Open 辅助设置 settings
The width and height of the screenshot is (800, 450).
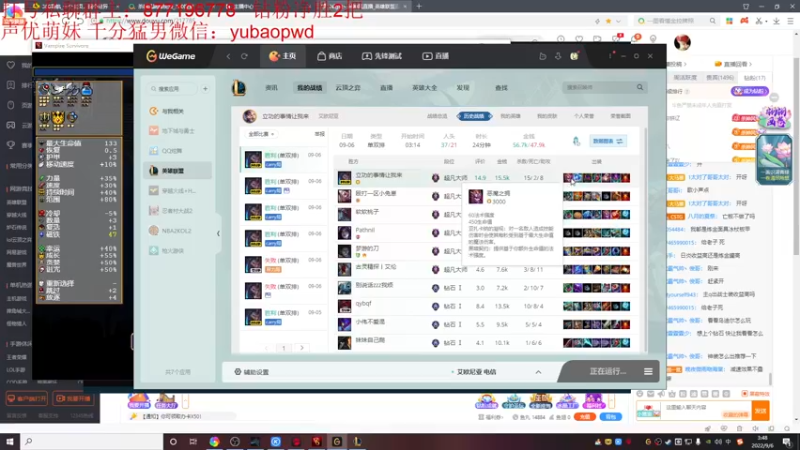[252, 372]
